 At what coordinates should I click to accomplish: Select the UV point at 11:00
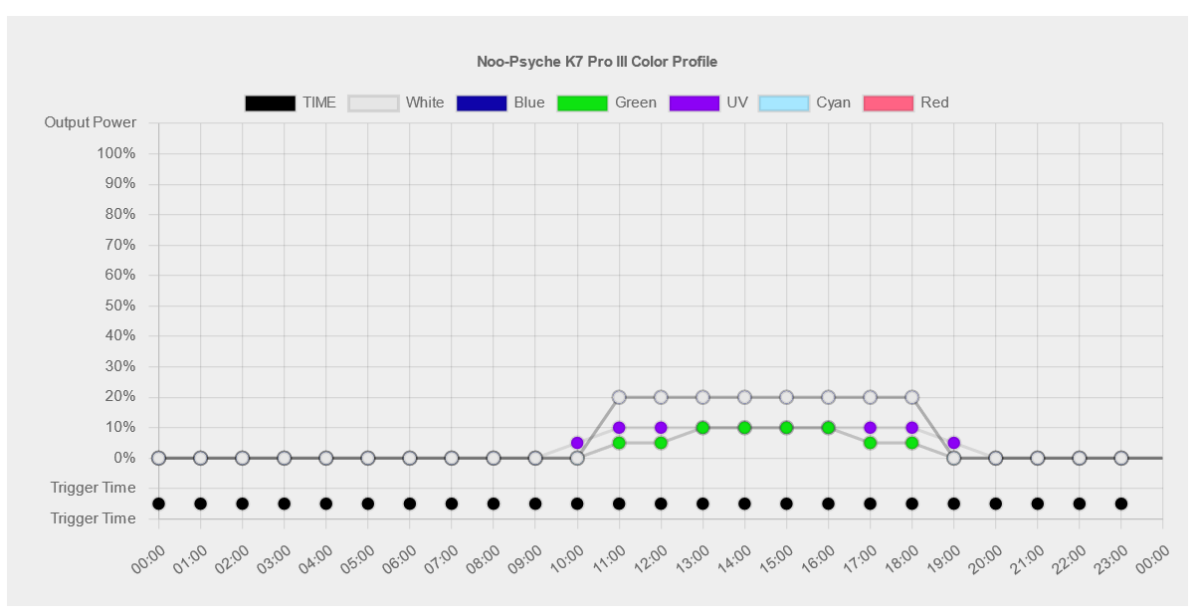point(619,428)
